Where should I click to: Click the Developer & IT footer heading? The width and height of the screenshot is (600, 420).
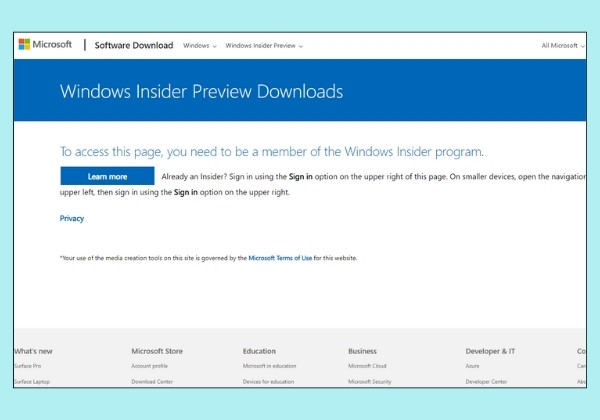tap(490, 351)
